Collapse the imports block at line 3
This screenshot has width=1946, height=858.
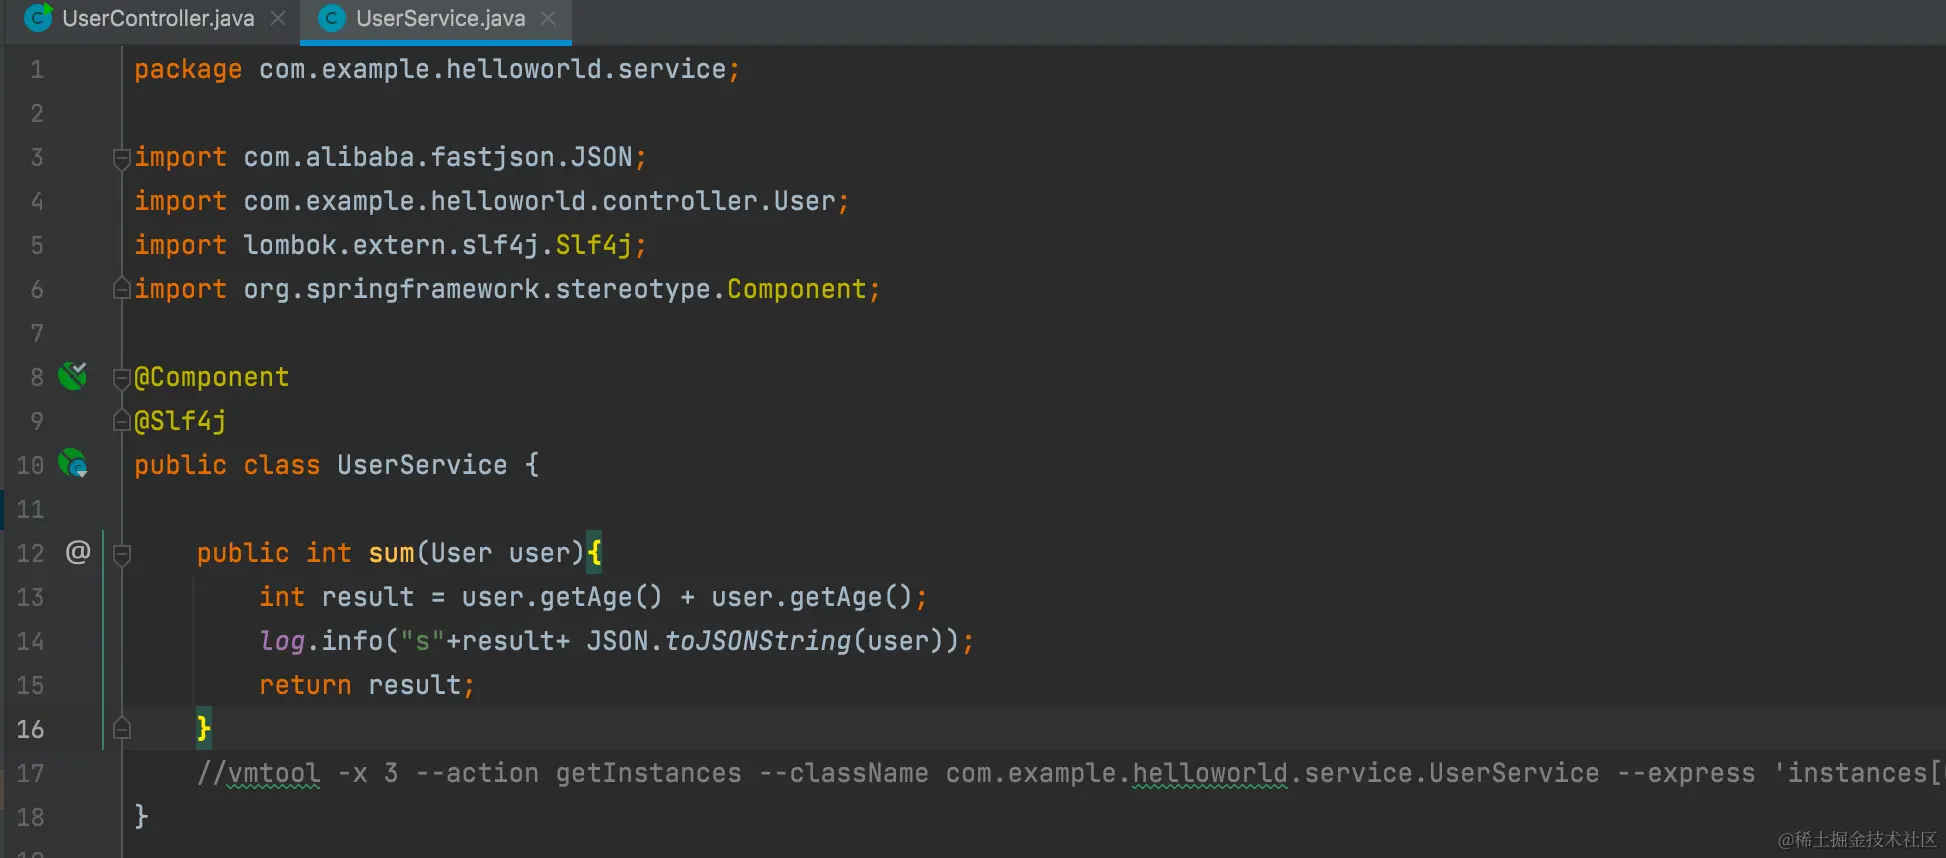(x=122, y=157)
